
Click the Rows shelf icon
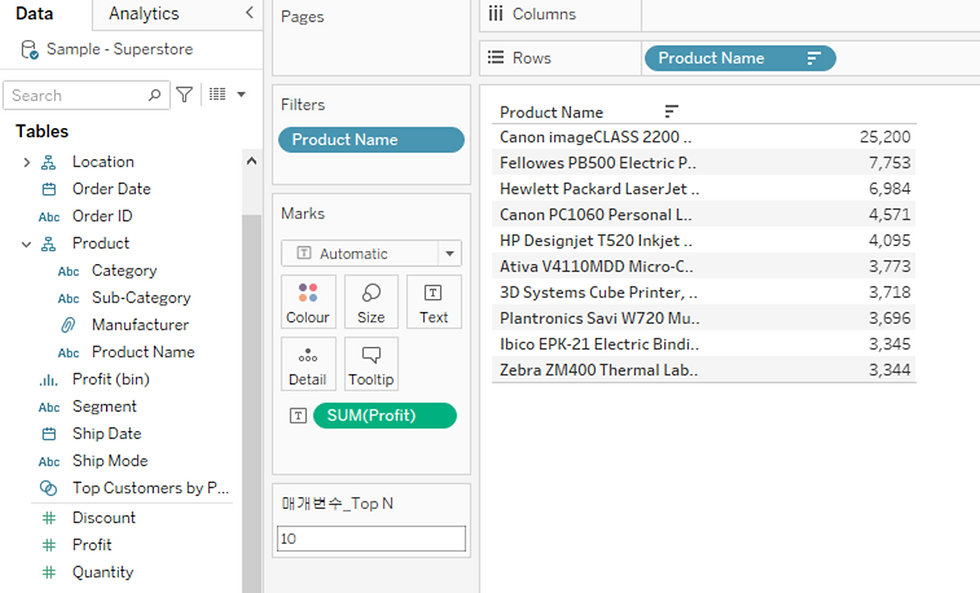(x=496, y=57)
